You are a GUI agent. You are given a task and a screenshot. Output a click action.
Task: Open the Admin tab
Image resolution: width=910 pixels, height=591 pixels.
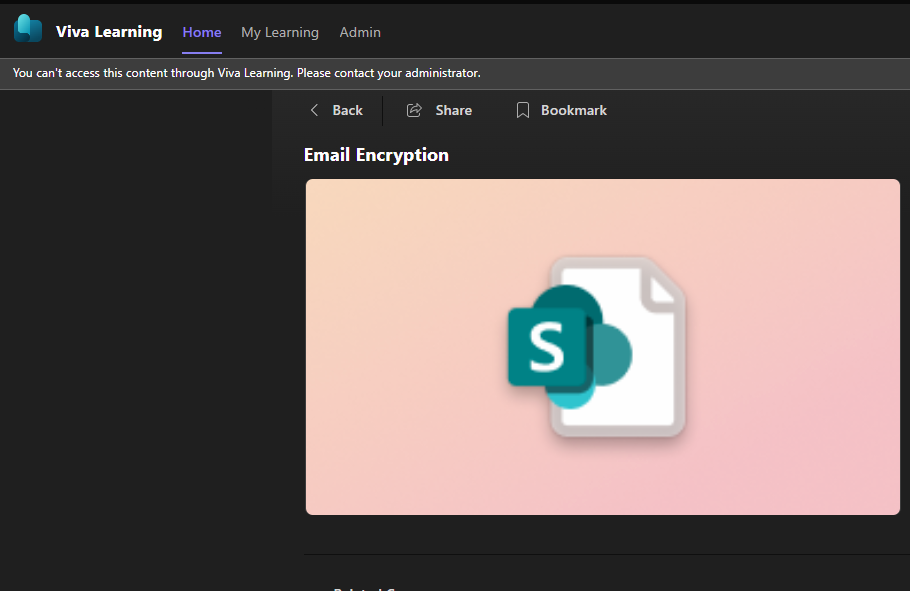360,33
